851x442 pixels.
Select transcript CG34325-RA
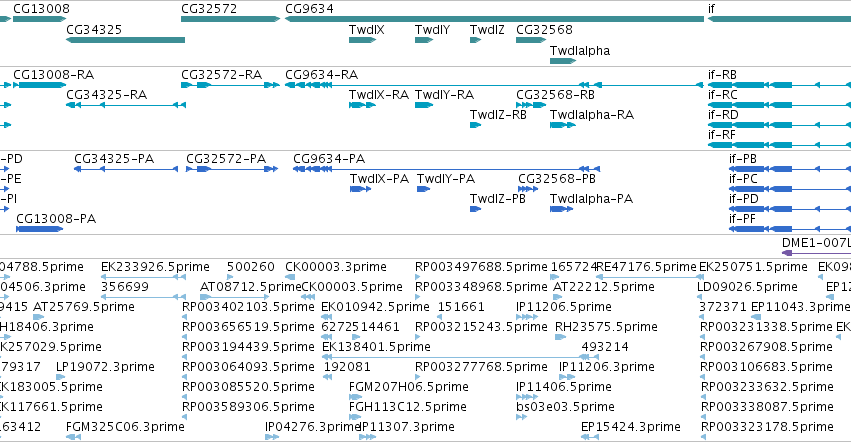pyautogui.click(x=106, y=95)
